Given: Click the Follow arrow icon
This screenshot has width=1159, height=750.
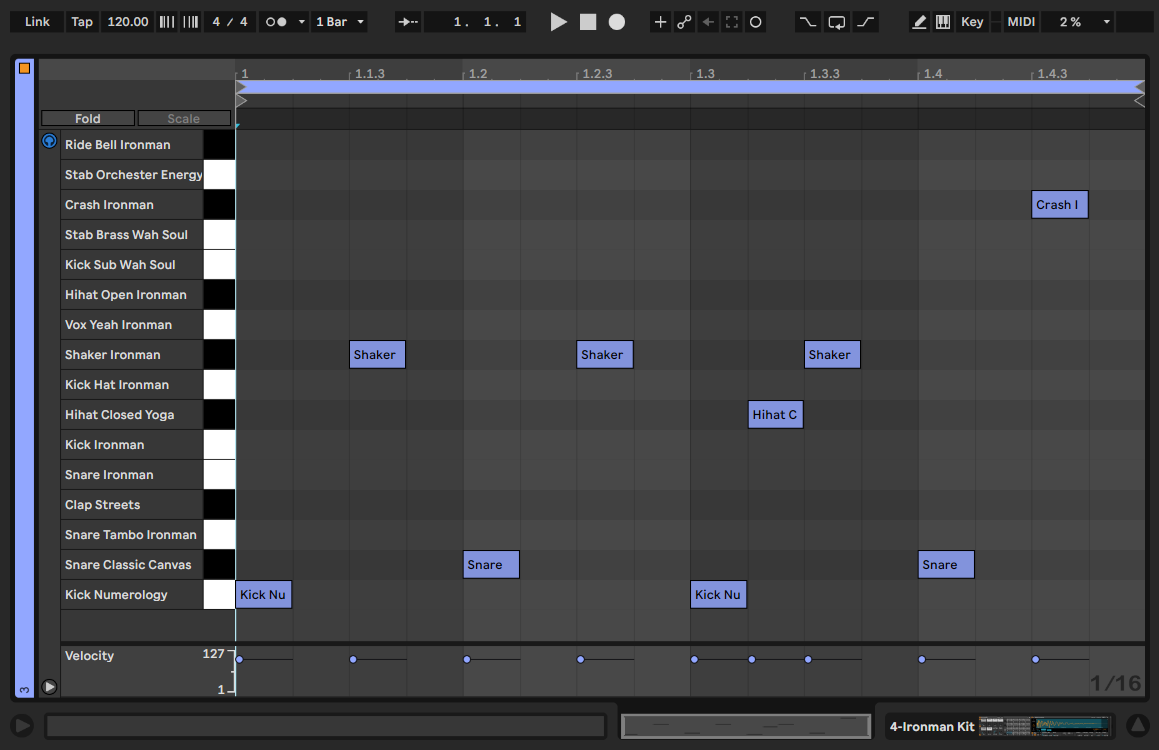Looking at the screenshot, I should pos(408,22).
